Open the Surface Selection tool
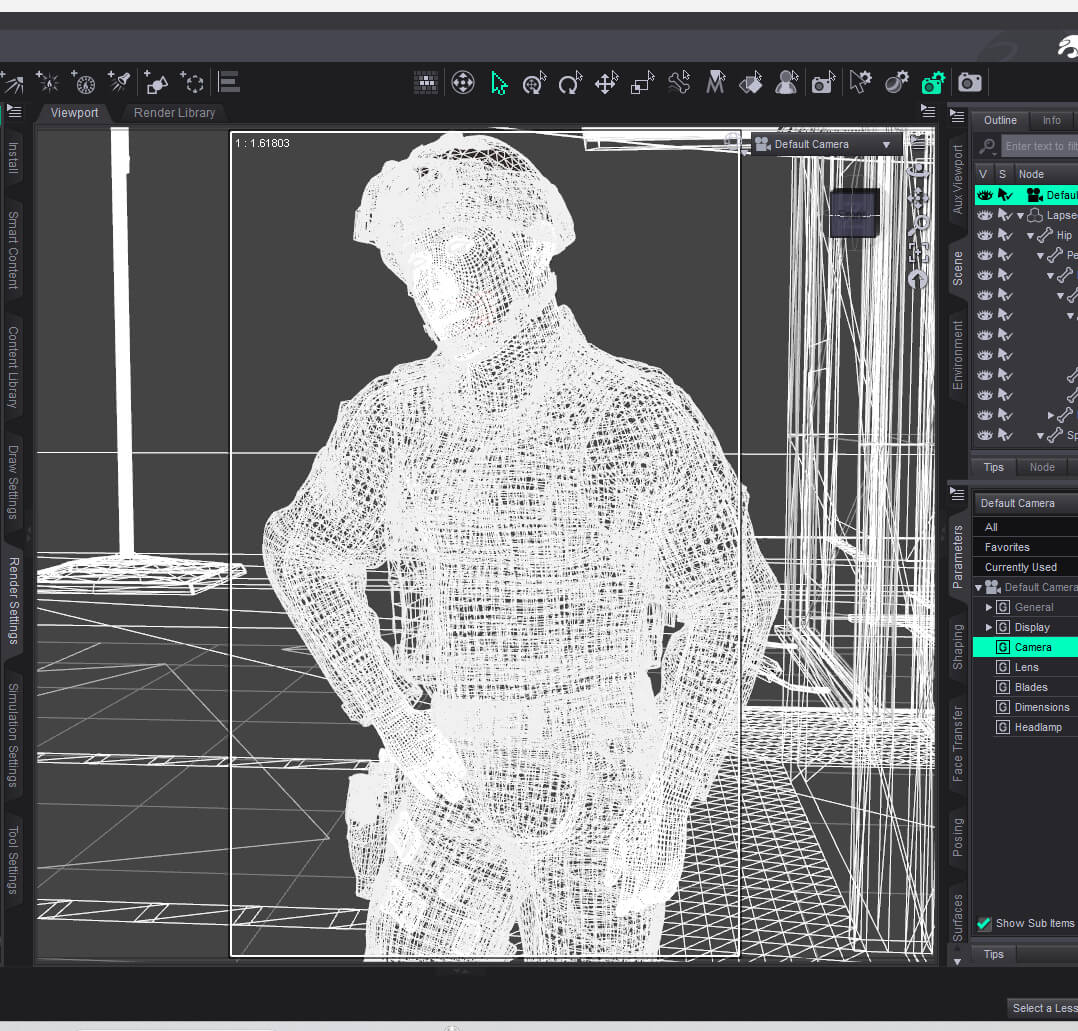The height and width of the screenshot is (1031, 1078). tap(751, 83)
